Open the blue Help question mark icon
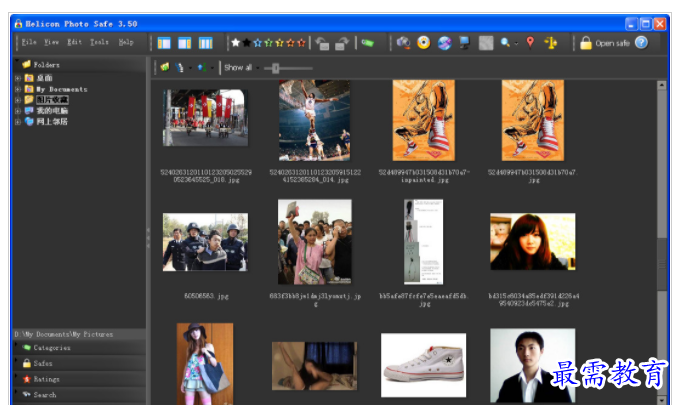 pyautogui.click(x=641, y=43)
